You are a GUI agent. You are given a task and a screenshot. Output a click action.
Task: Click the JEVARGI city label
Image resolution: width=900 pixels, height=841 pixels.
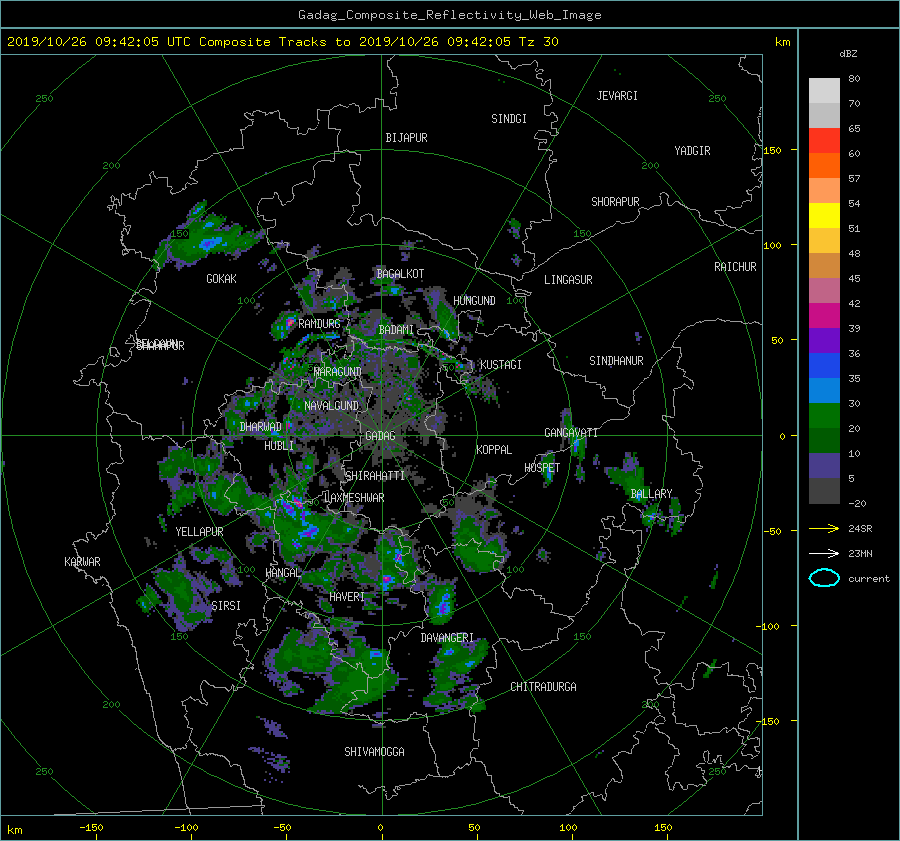tap(617, 96)
